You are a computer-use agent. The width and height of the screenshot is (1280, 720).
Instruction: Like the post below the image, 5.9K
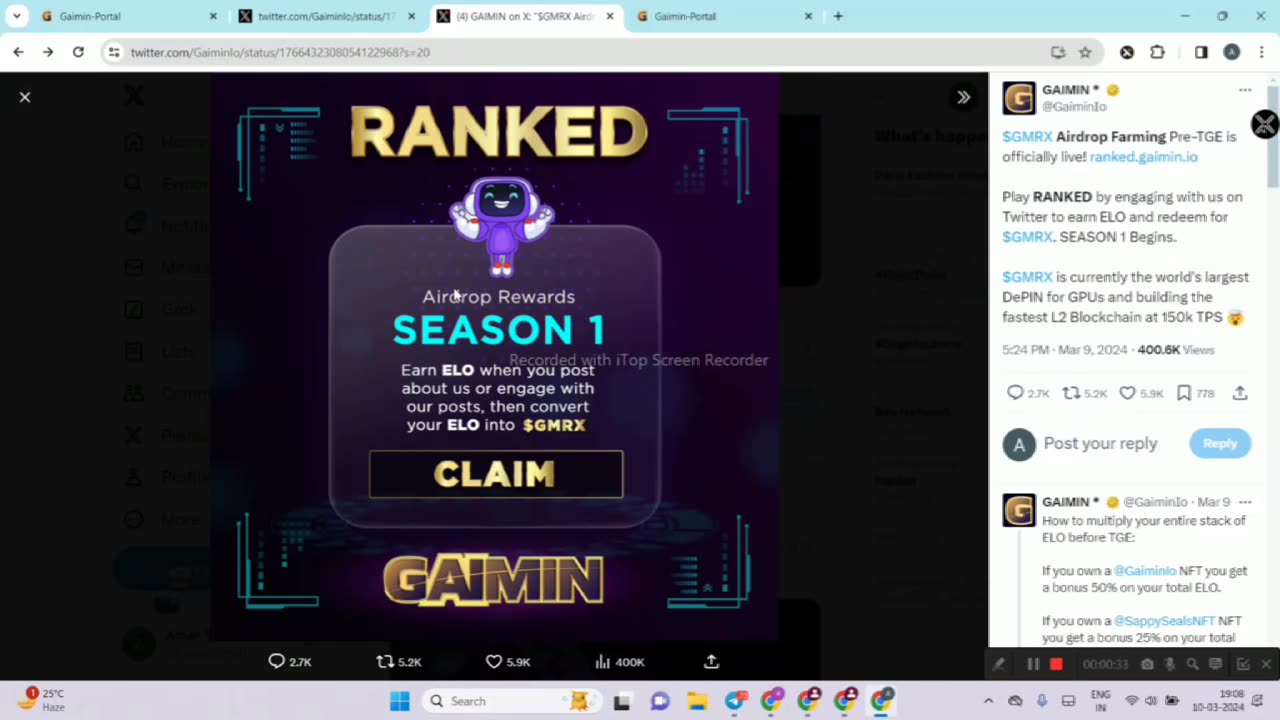tap(493, 661)
